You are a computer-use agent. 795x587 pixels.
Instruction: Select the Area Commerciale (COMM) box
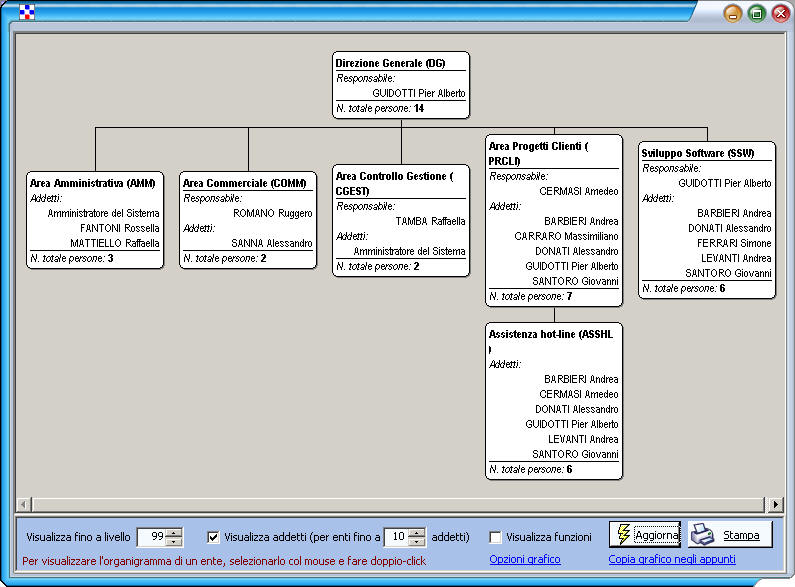(x=248, y=220)
